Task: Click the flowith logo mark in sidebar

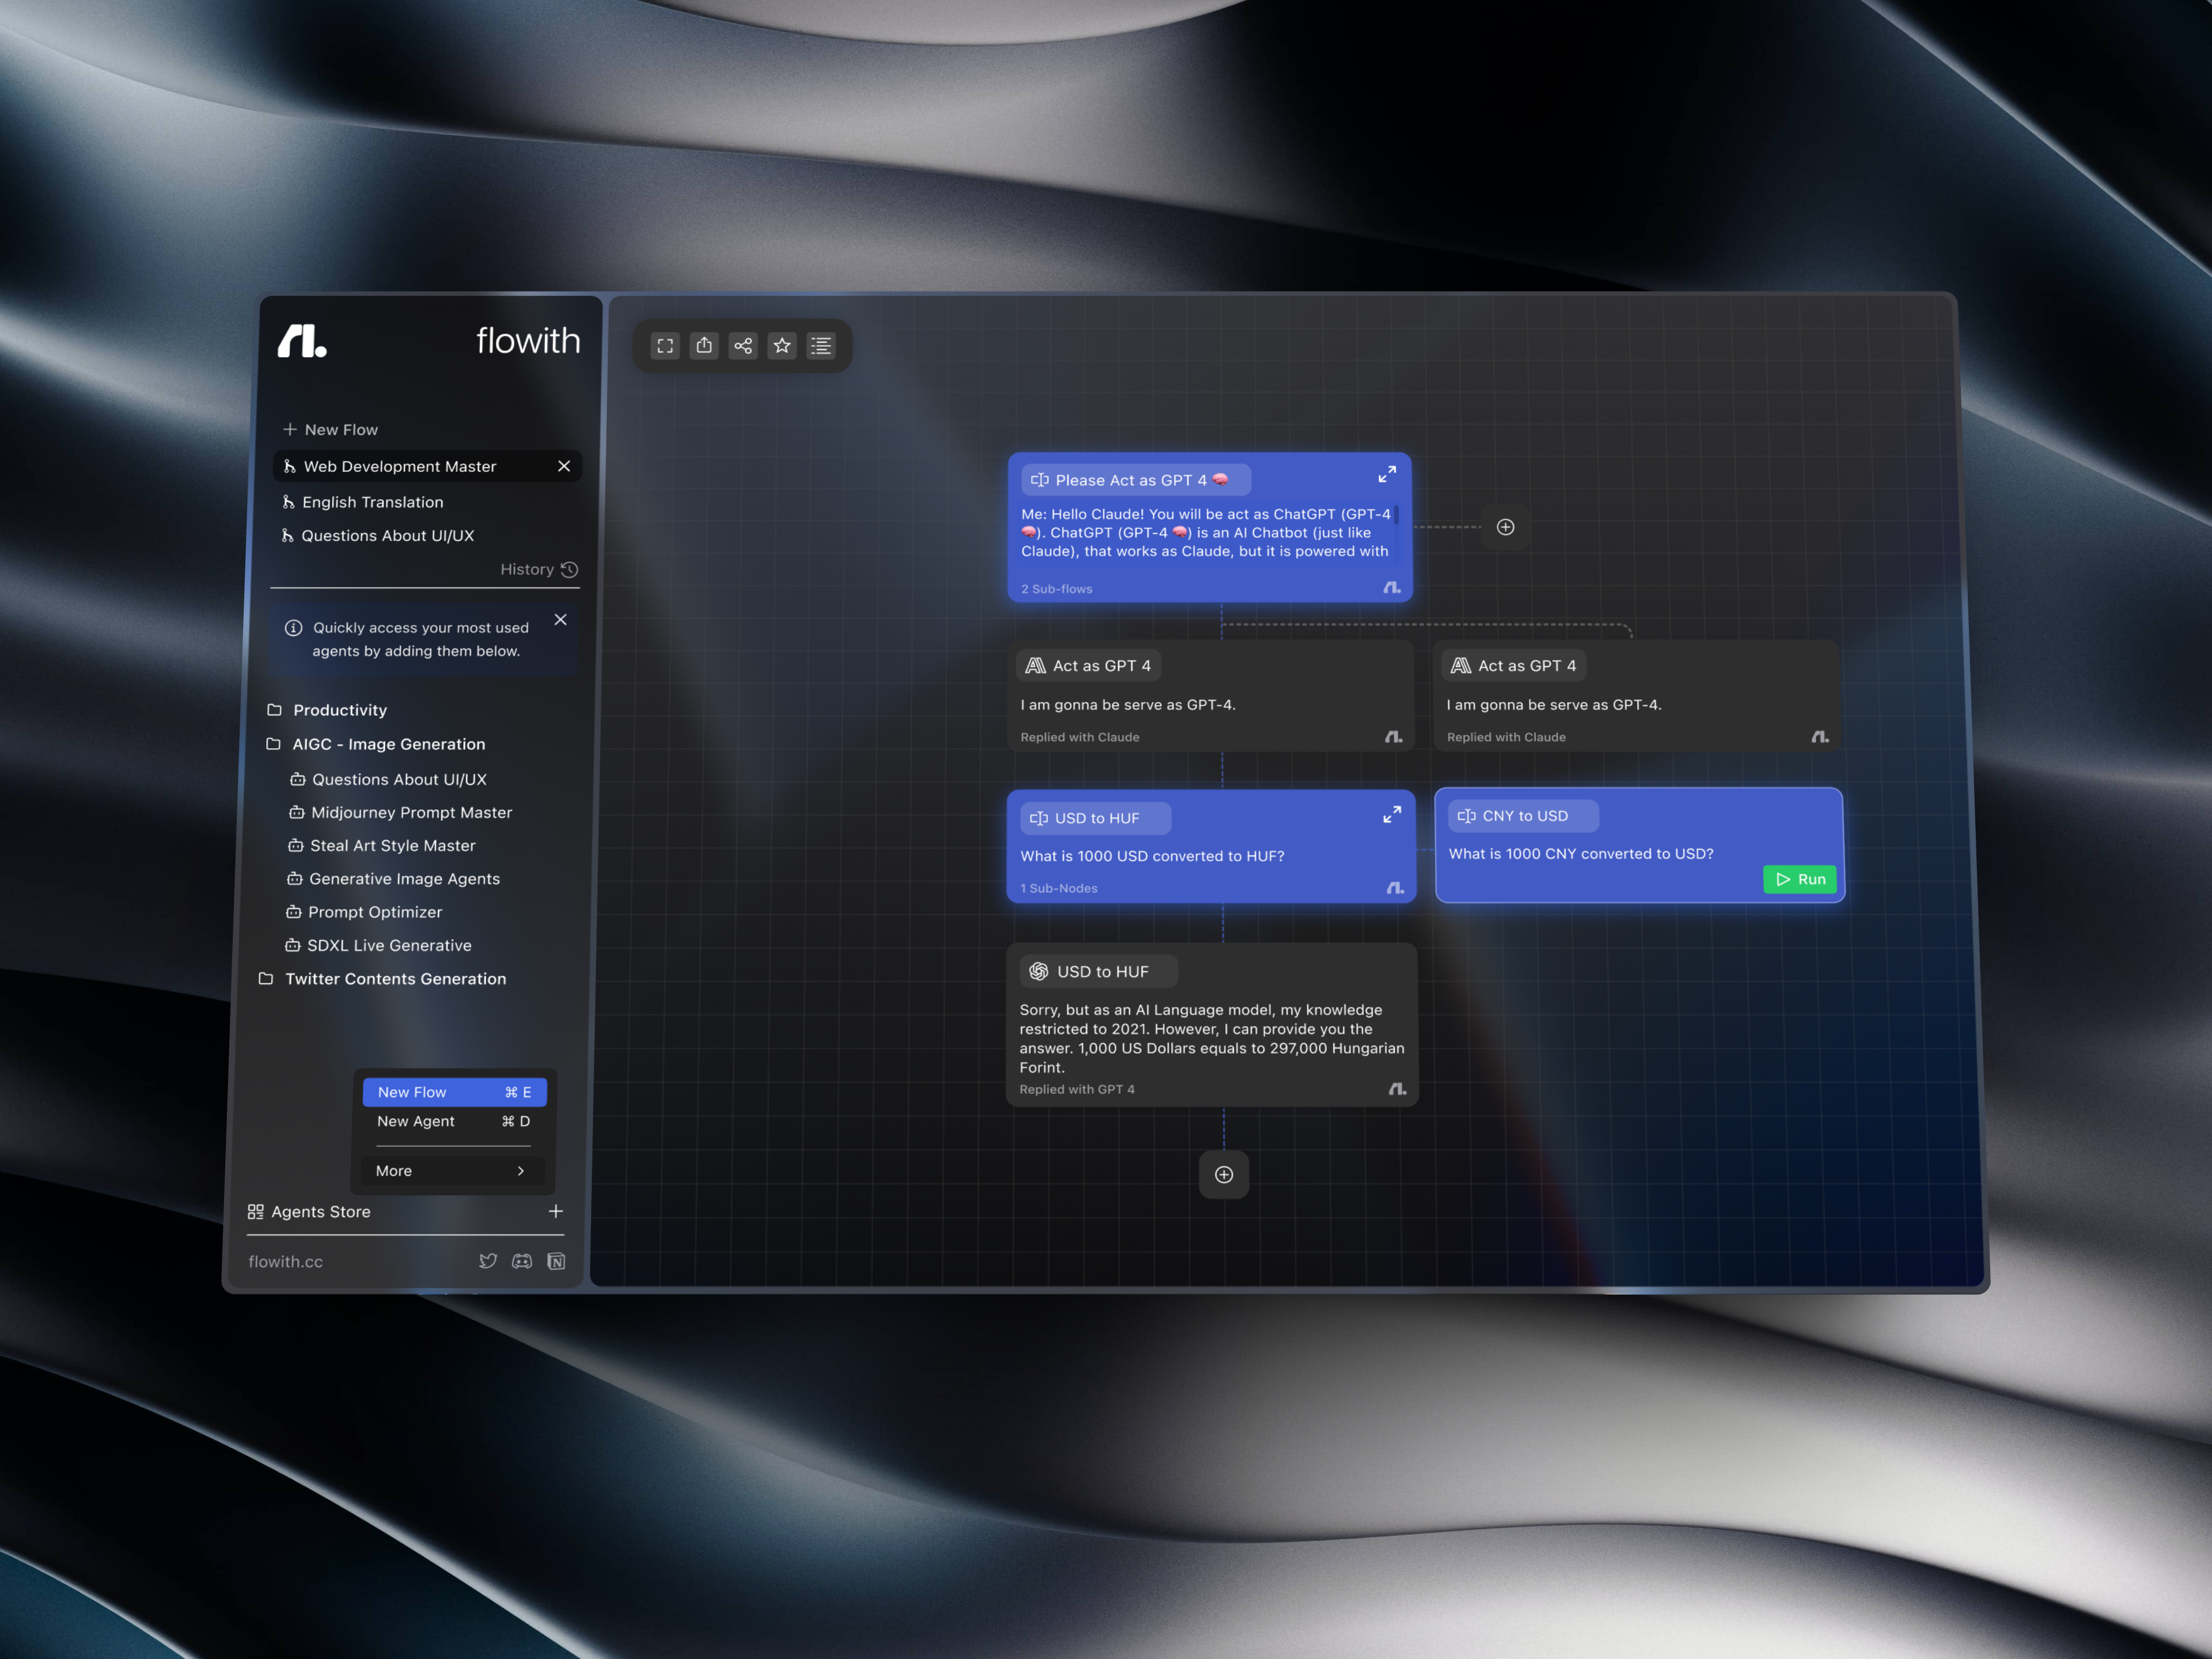Action: click(302, 341)
